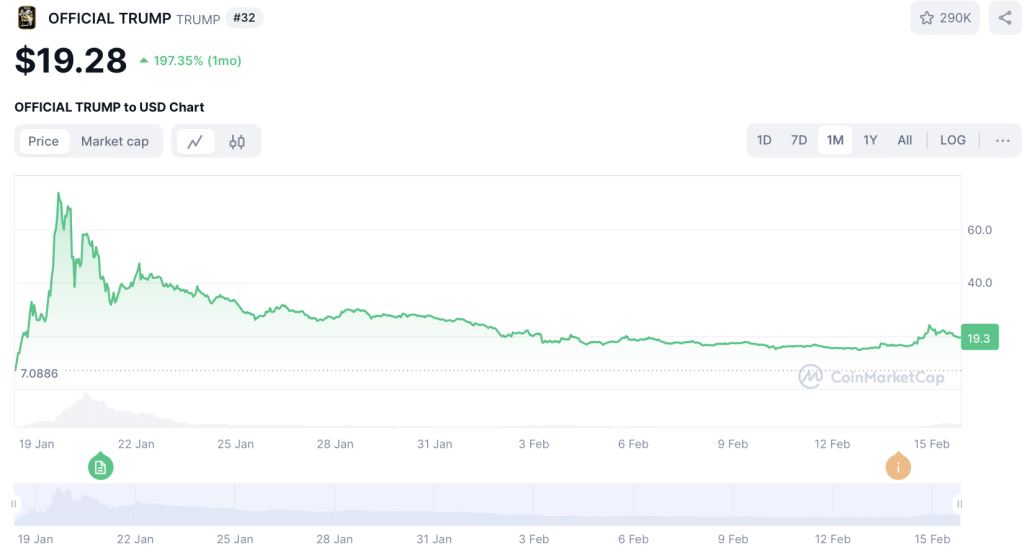Open the three-dots more options menu
1024x555 pixels.
click(1002, 140)
